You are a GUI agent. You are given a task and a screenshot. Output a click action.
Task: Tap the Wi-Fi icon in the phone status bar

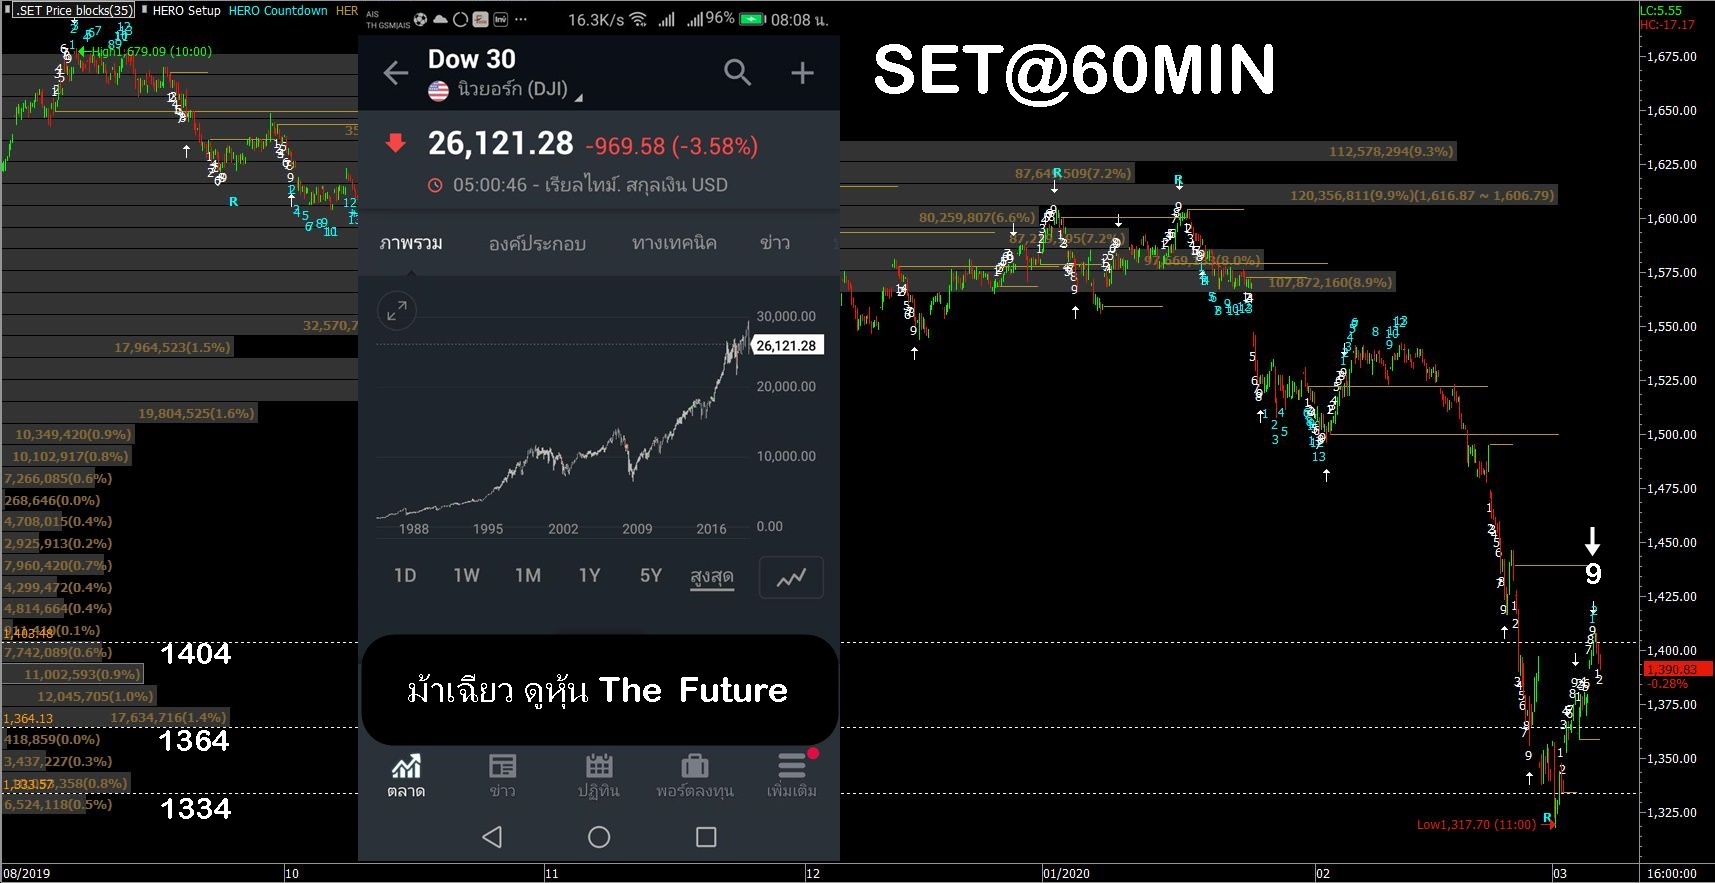pyautogui.click(x=638, y=19)
